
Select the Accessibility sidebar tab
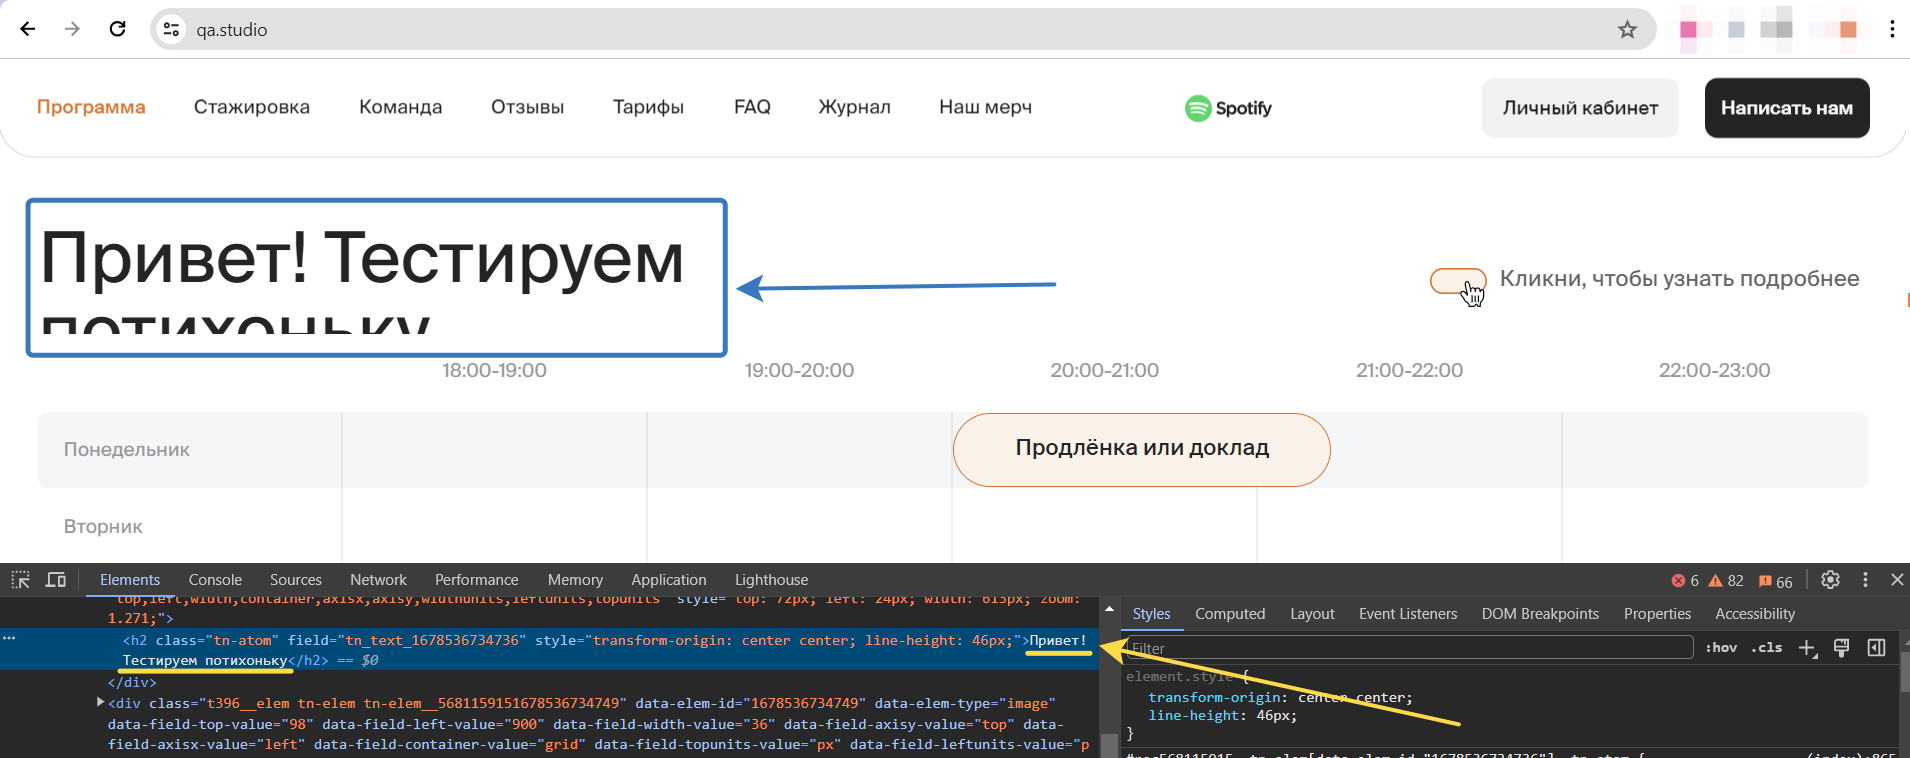(1755, 614)
